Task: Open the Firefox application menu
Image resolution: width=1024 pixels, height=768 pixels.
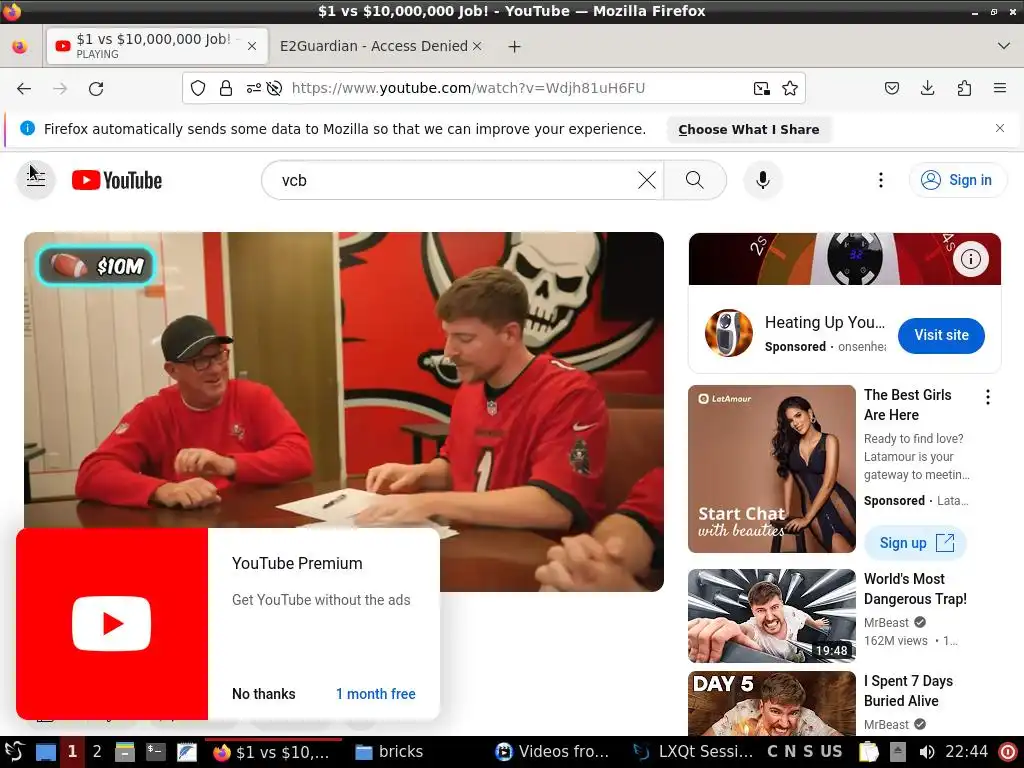Action: click(1000, 88)
